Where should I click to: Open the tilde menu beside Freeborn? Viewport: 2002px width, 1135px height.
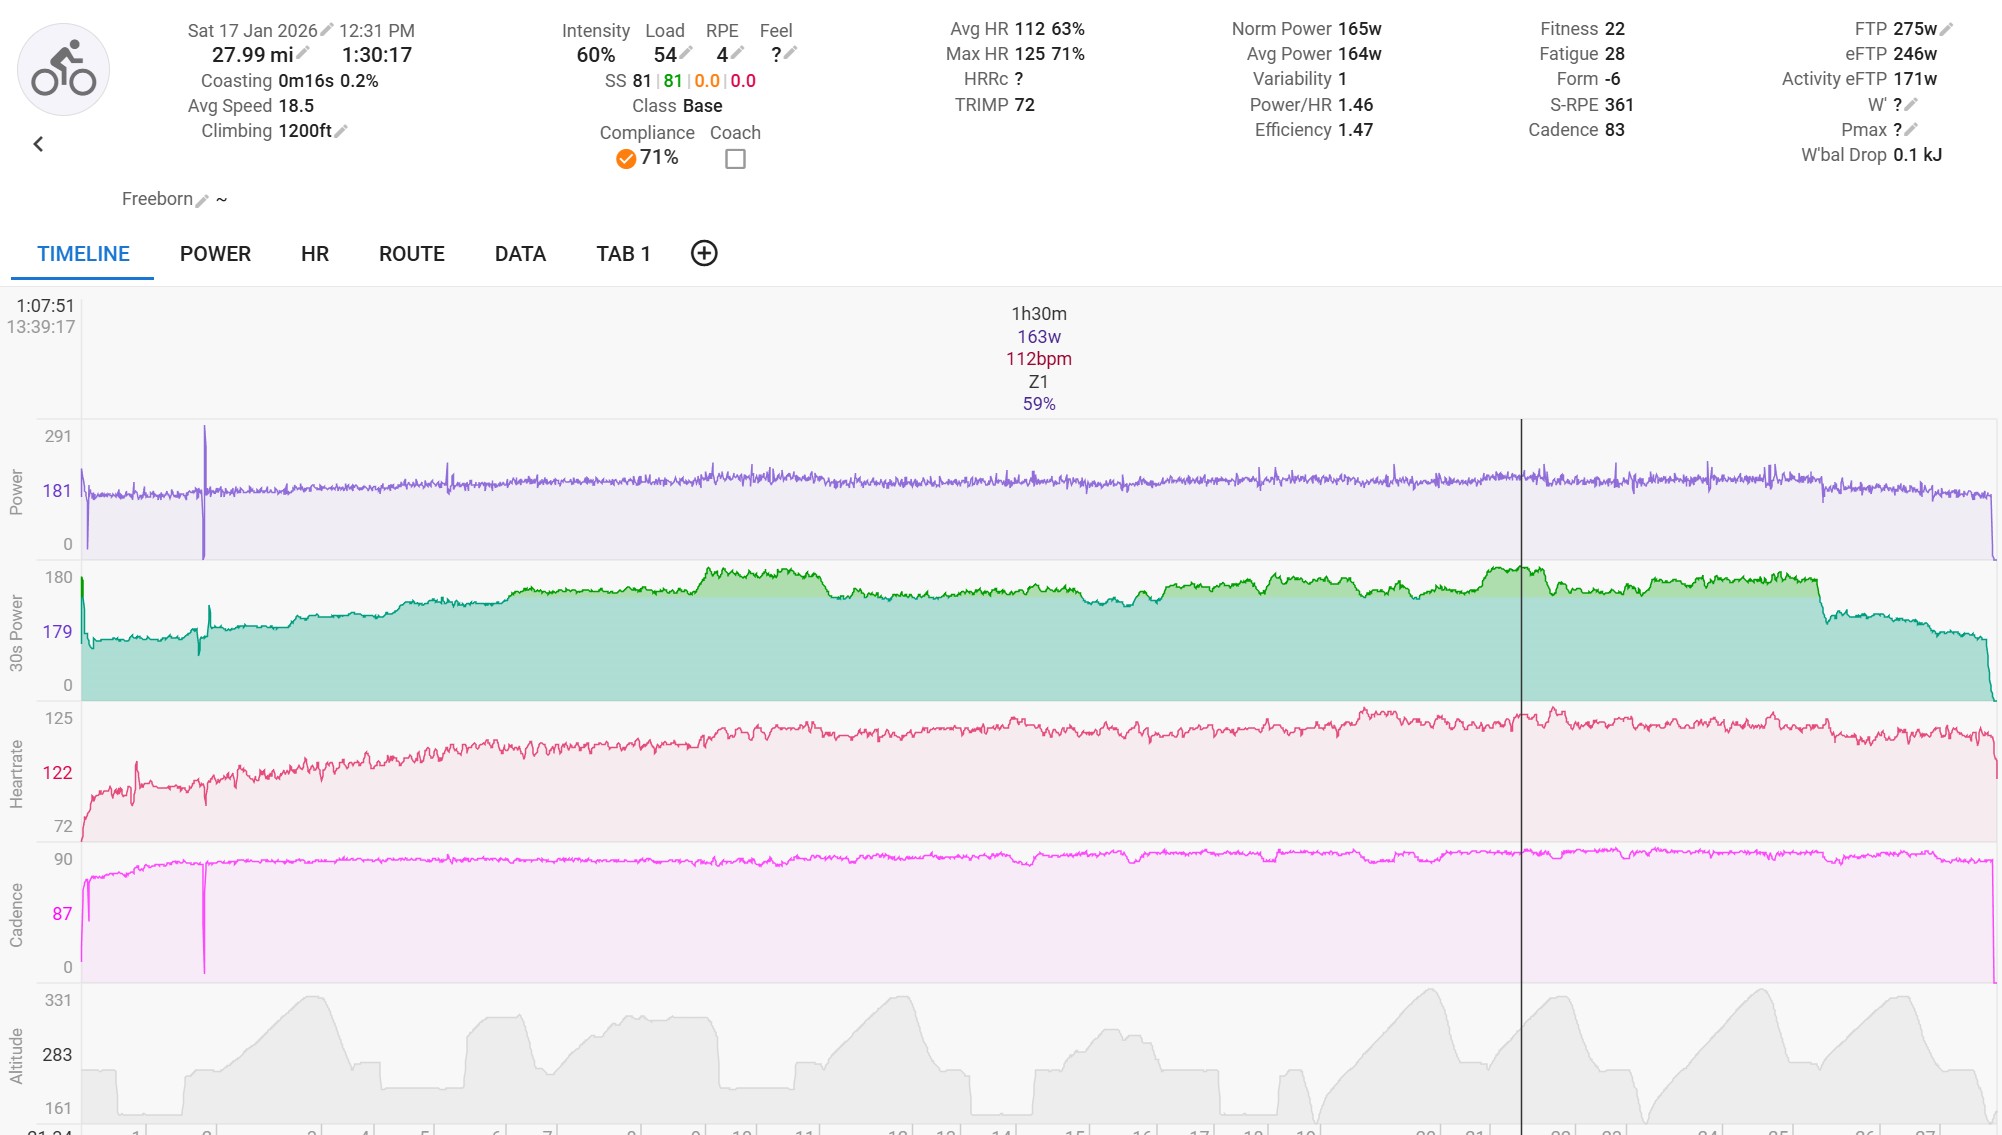tap(222, 200)
